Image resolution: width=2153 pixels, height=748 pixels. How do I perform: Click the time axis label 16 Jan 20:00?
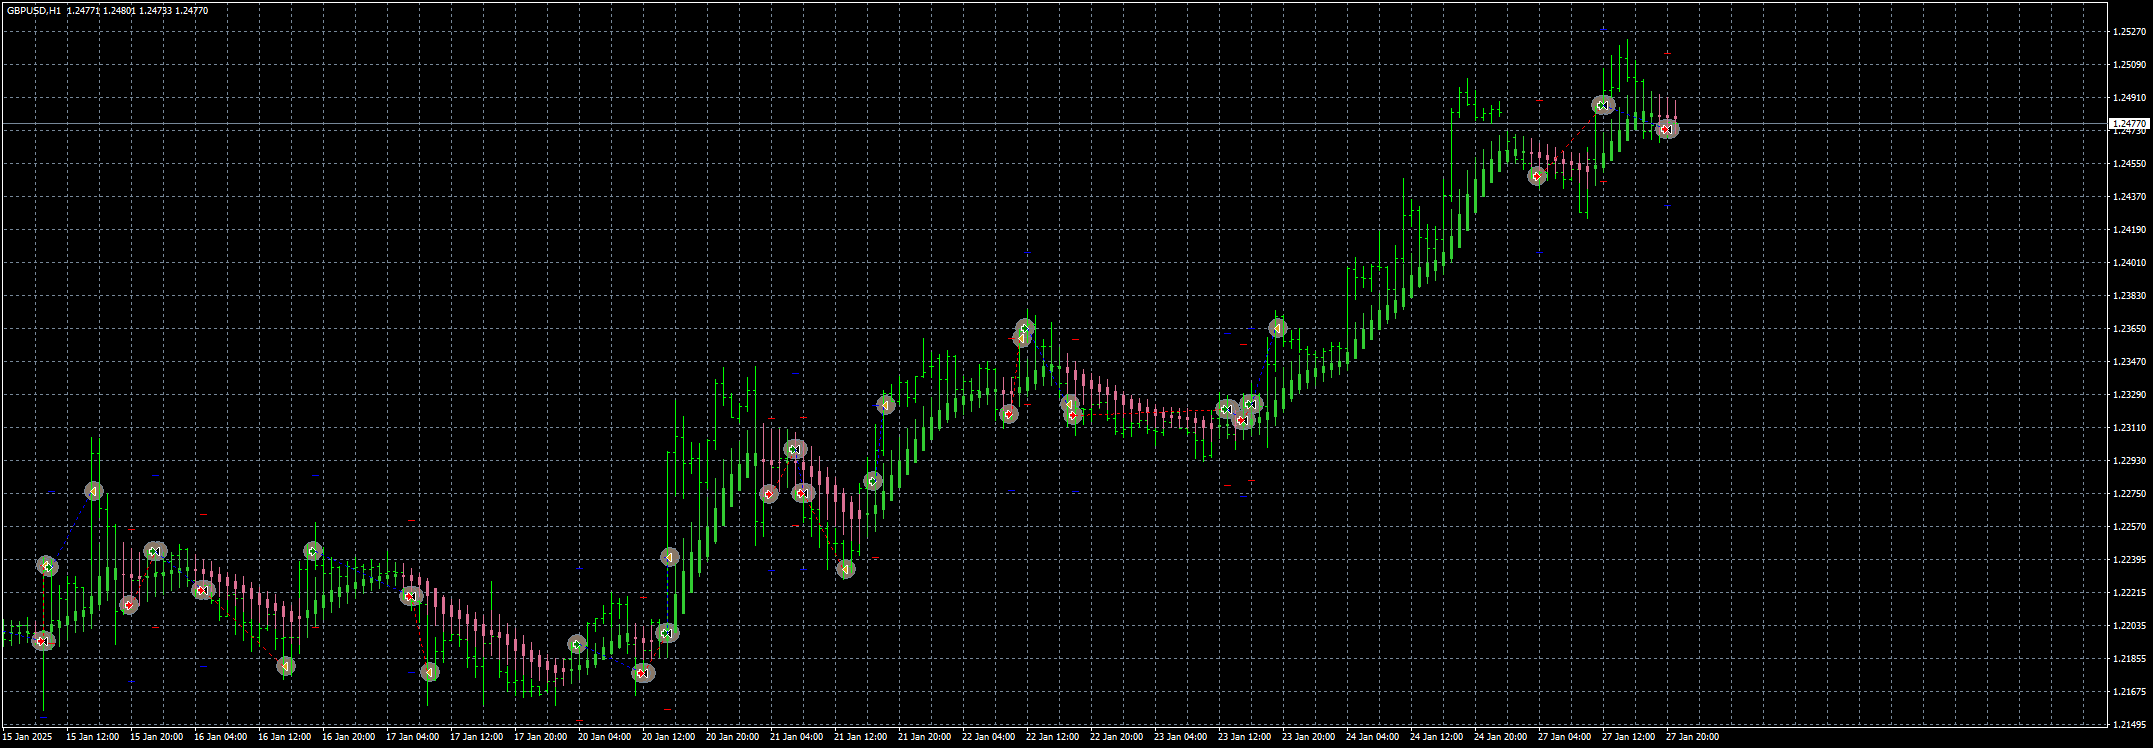click(348, 737)
